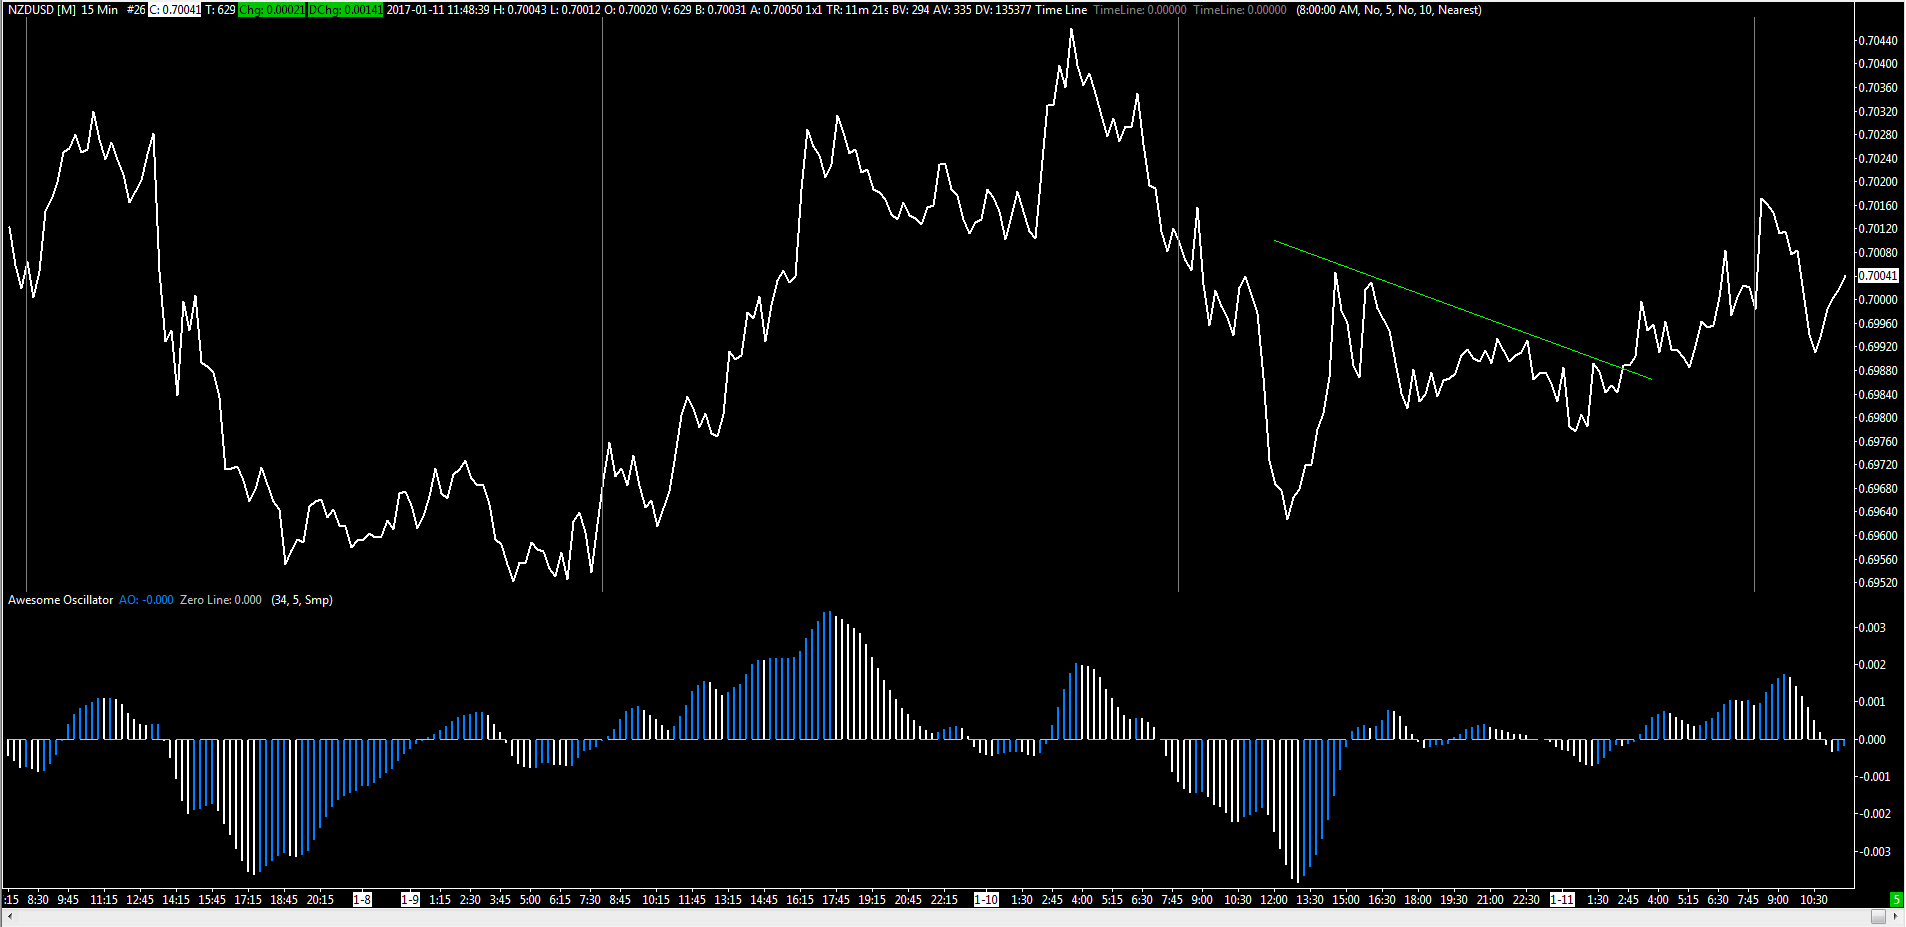Click the 13:30 label on the time axis

1310,899
